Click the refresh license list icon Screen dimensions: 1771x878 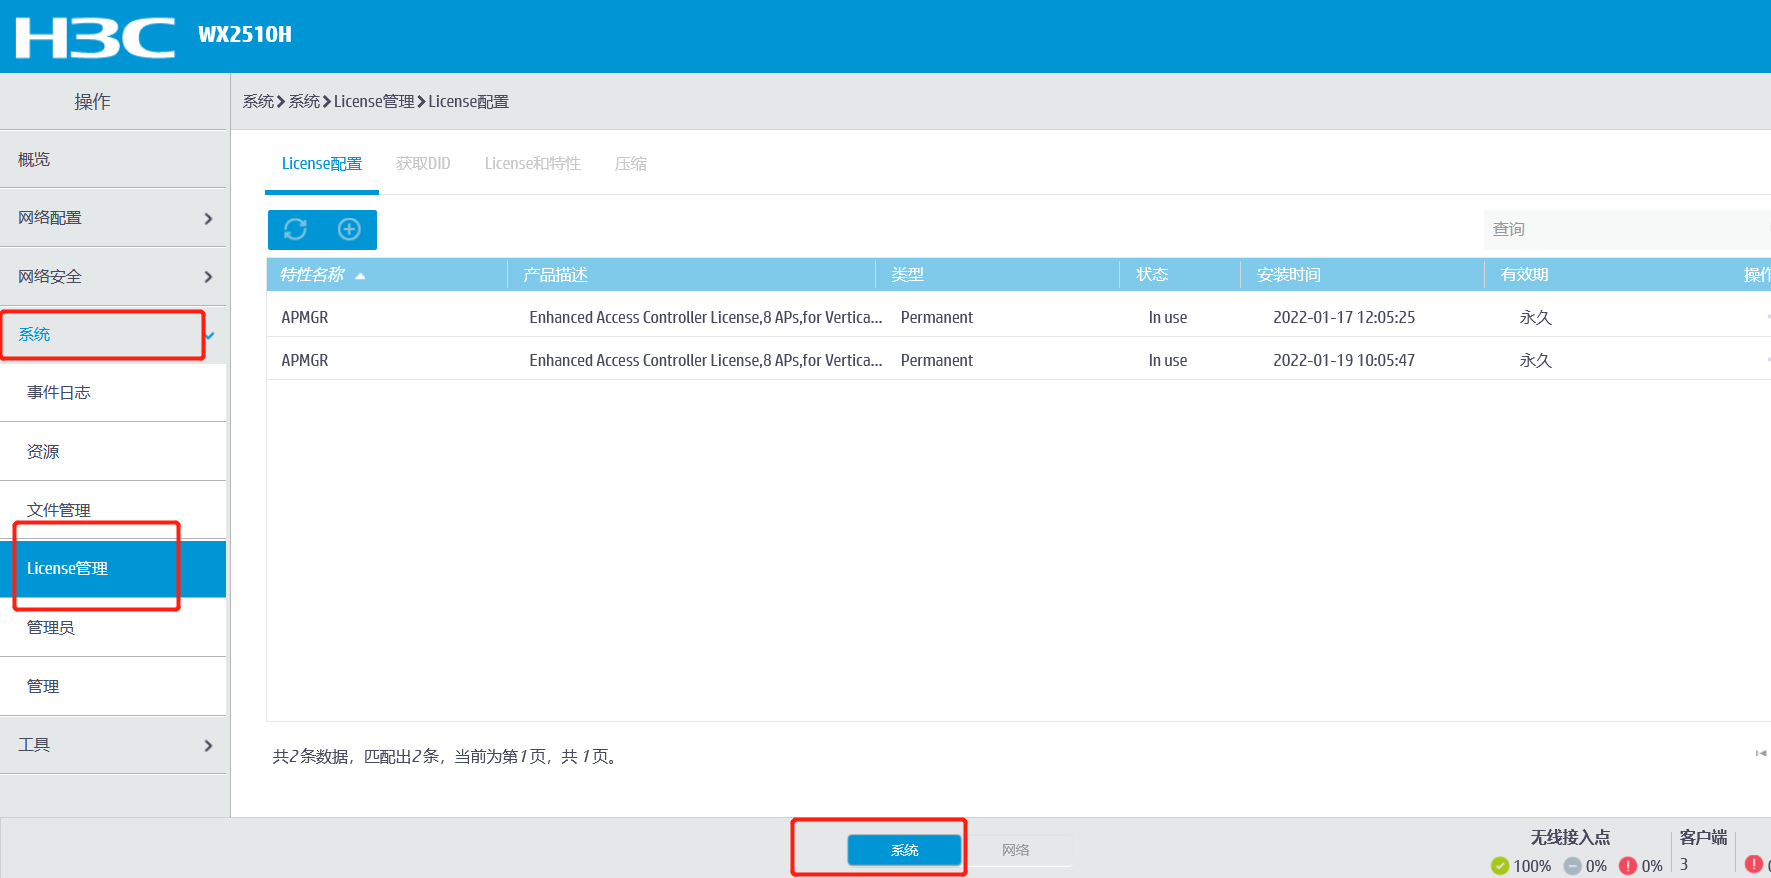(295, 229)
